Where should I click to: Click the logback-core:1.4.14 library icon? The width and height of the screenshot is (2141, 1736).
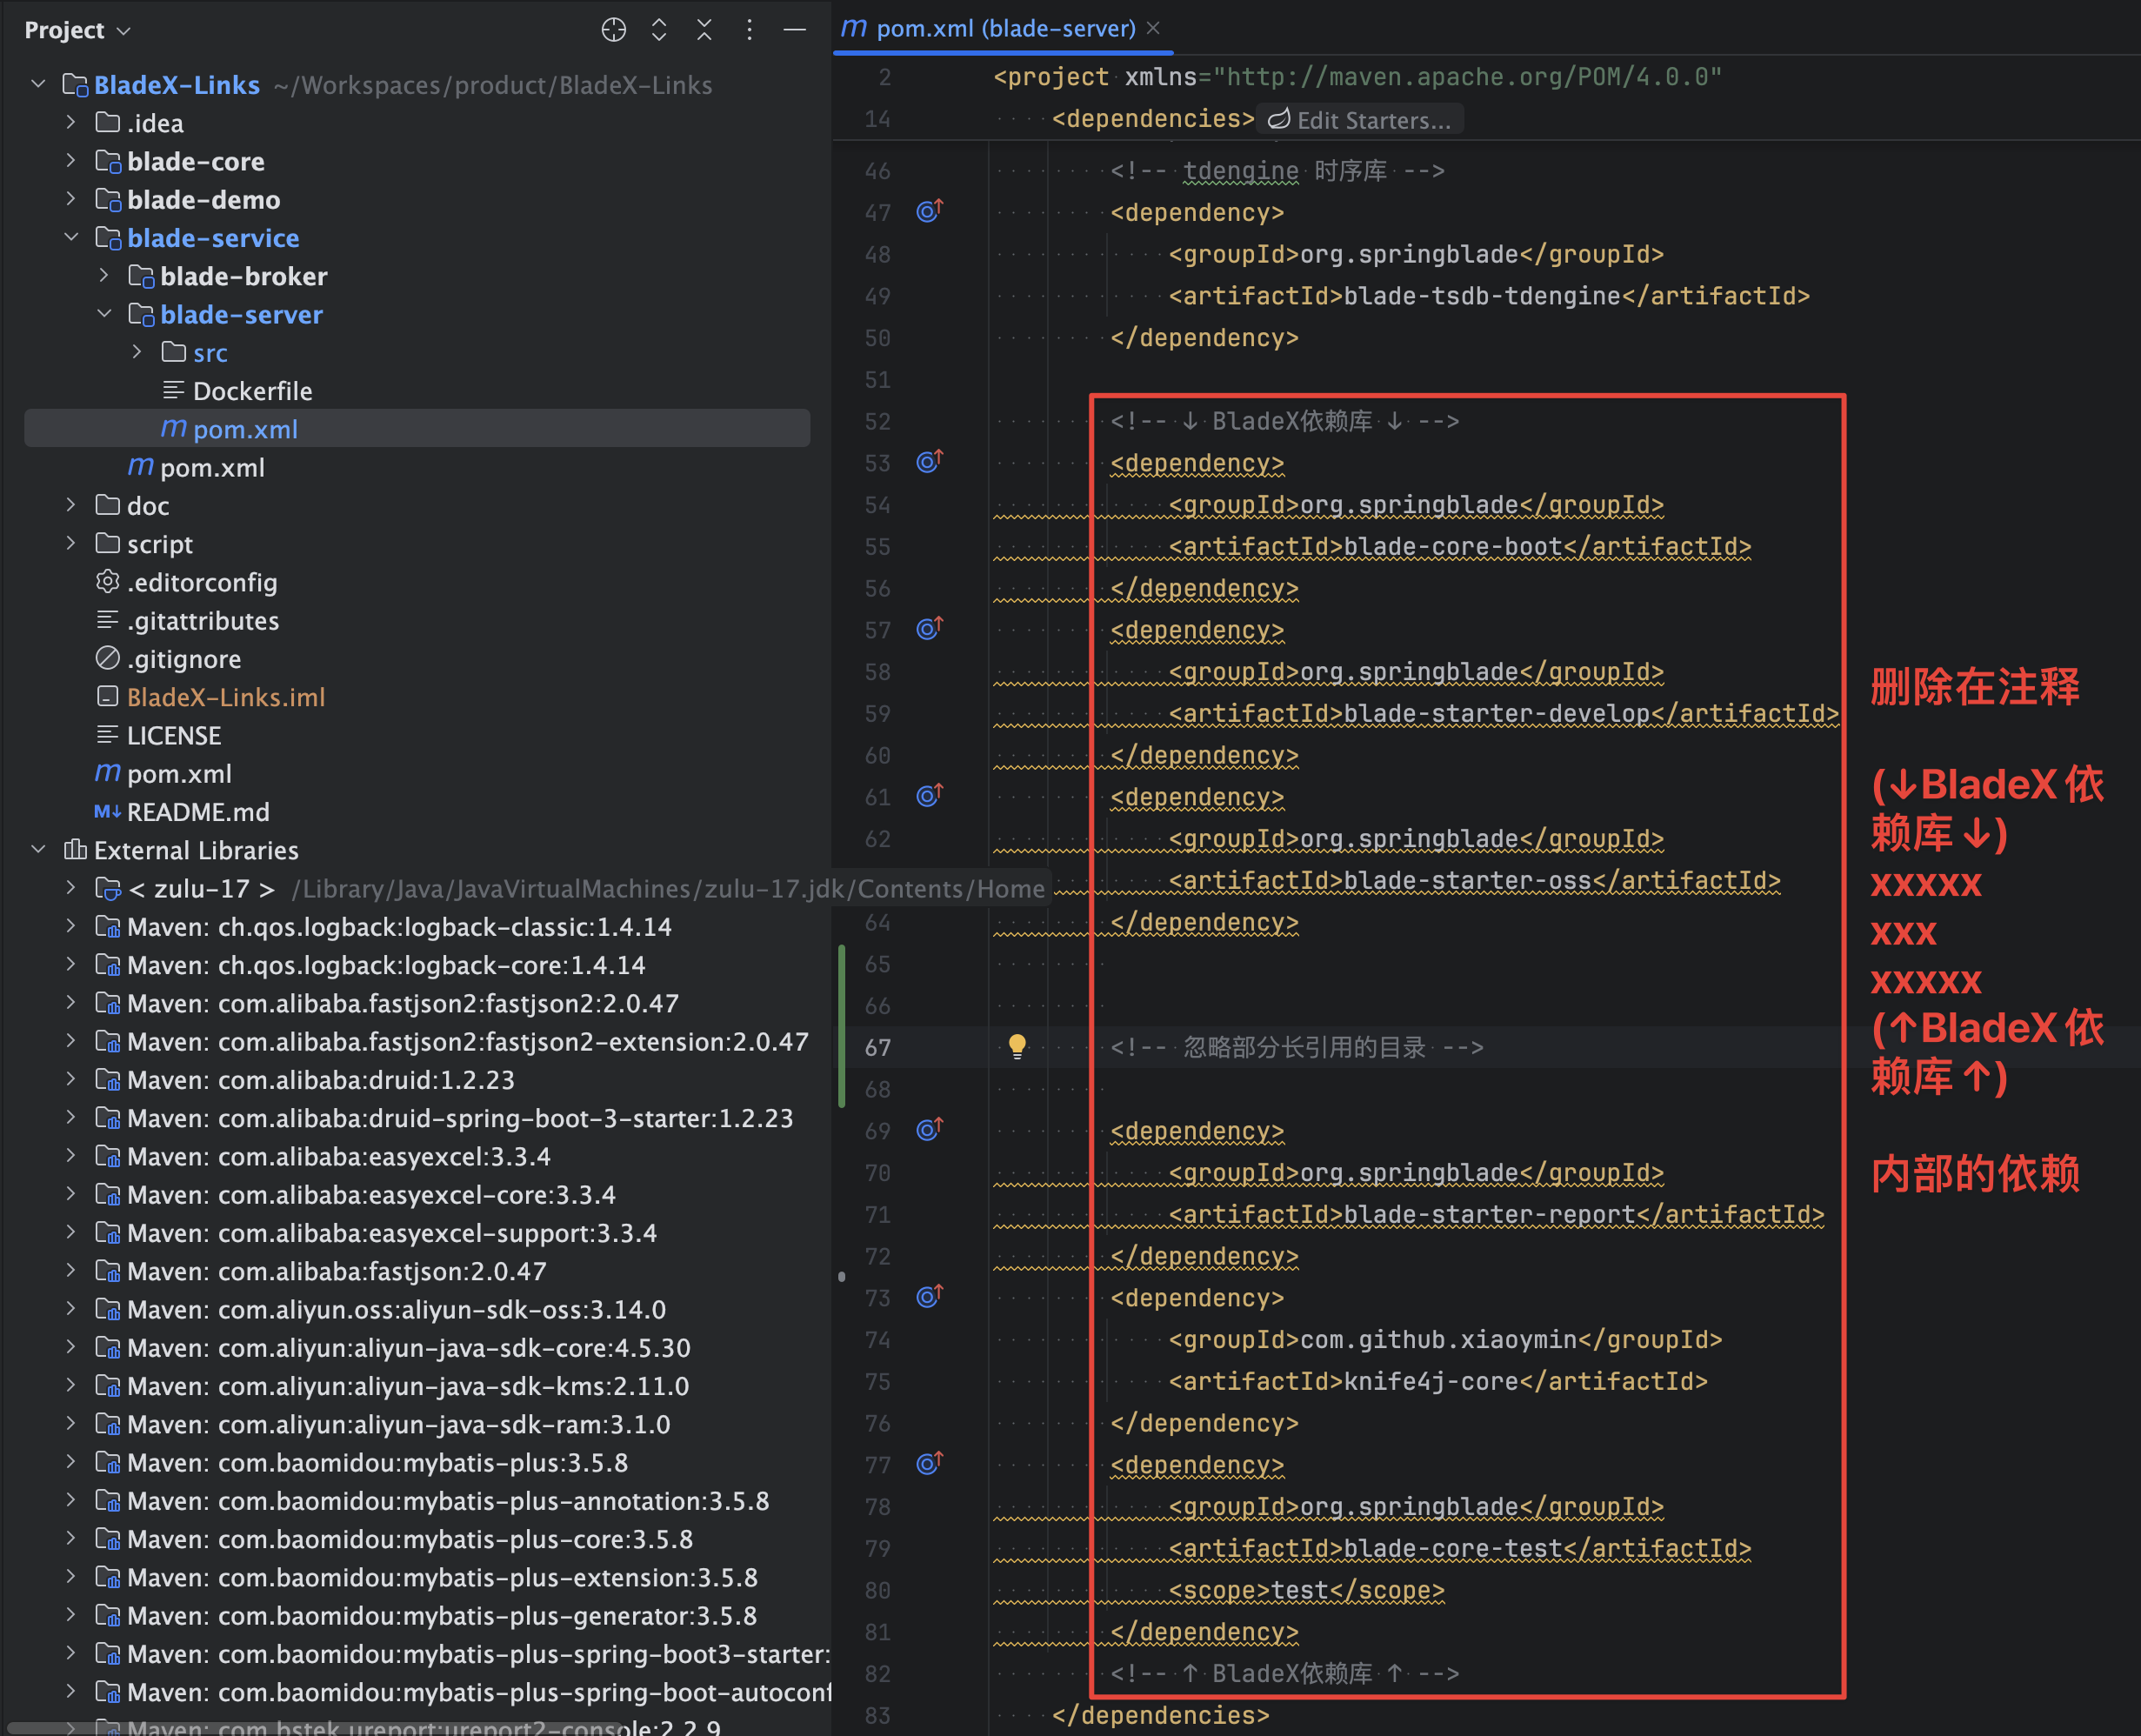[x=108, y=965]
